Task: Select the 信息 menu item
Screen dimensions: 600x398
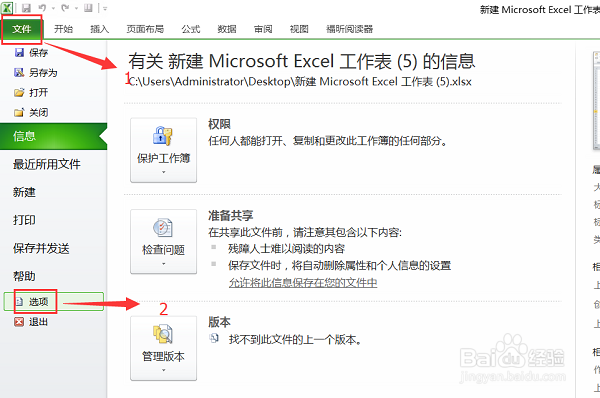Action: [x=53, y=136]
